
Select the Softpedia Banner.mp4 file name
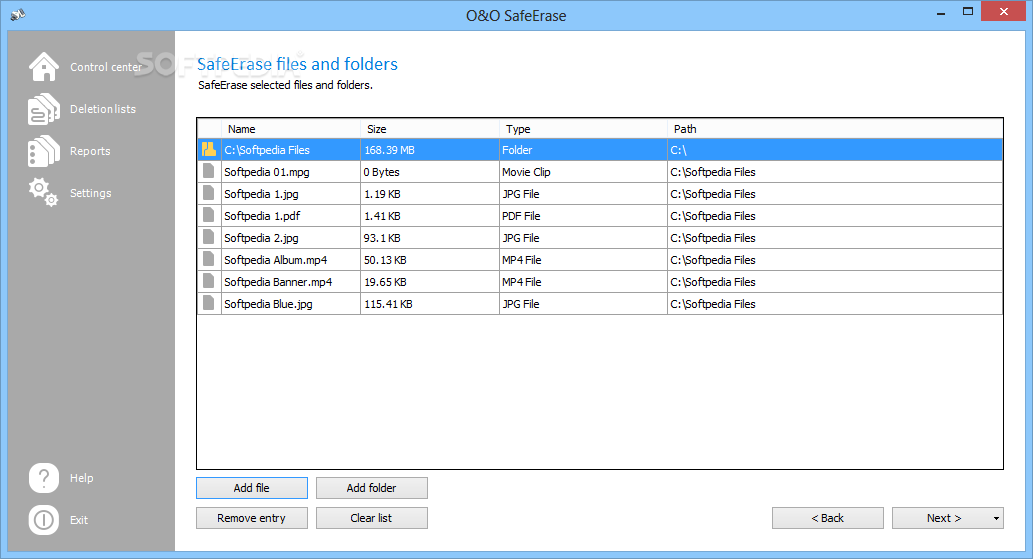click(278, 282)
